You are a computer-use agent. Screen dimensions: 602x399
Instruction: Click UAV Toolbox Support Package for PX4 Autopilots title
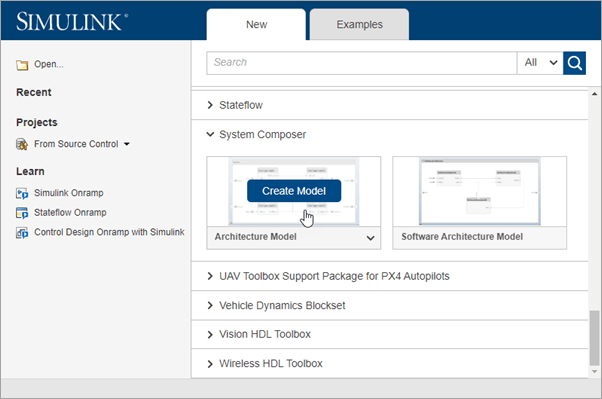(334, 276)
